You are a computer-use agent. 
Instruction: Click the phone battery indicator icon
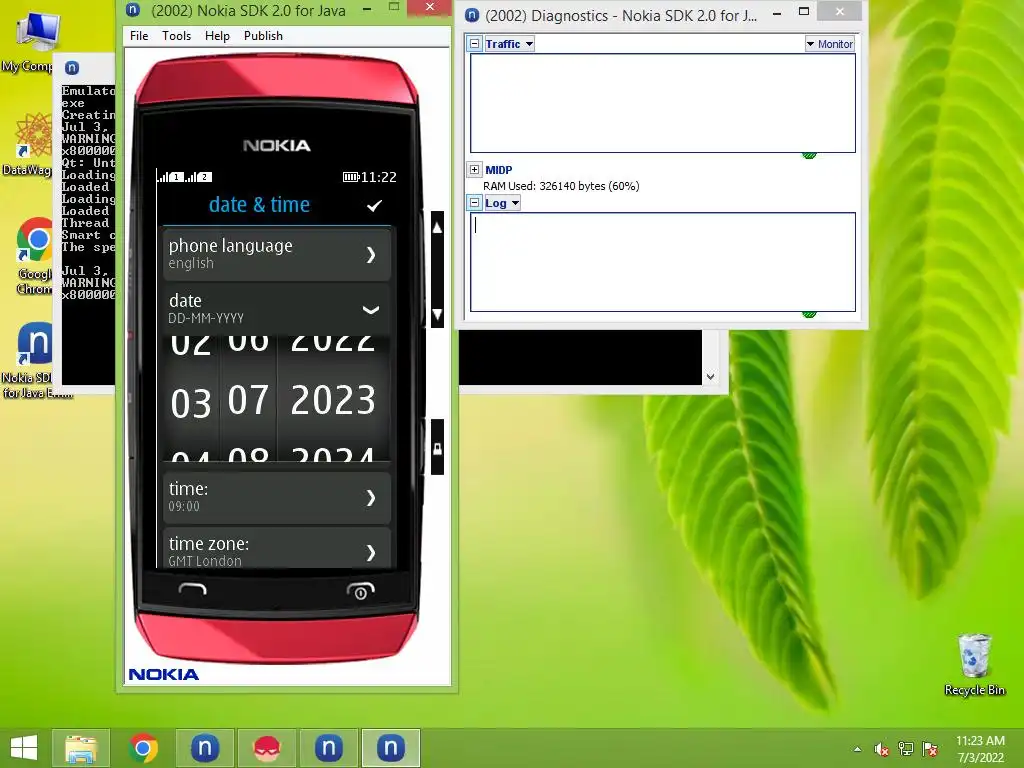tap(351, 177)
